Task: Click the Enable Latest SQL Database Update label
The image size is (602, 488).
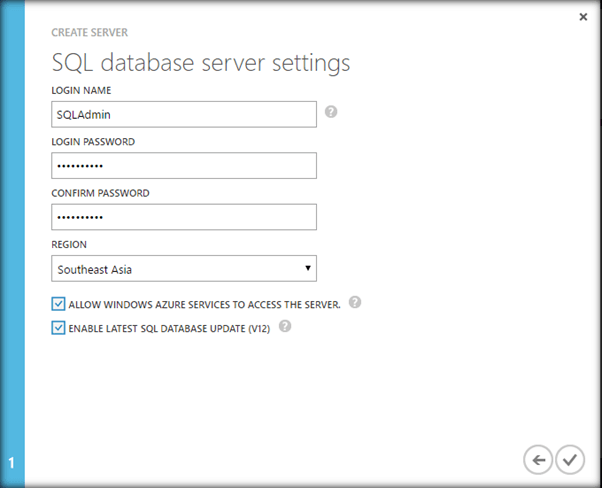Action: (x=170, y=327)
